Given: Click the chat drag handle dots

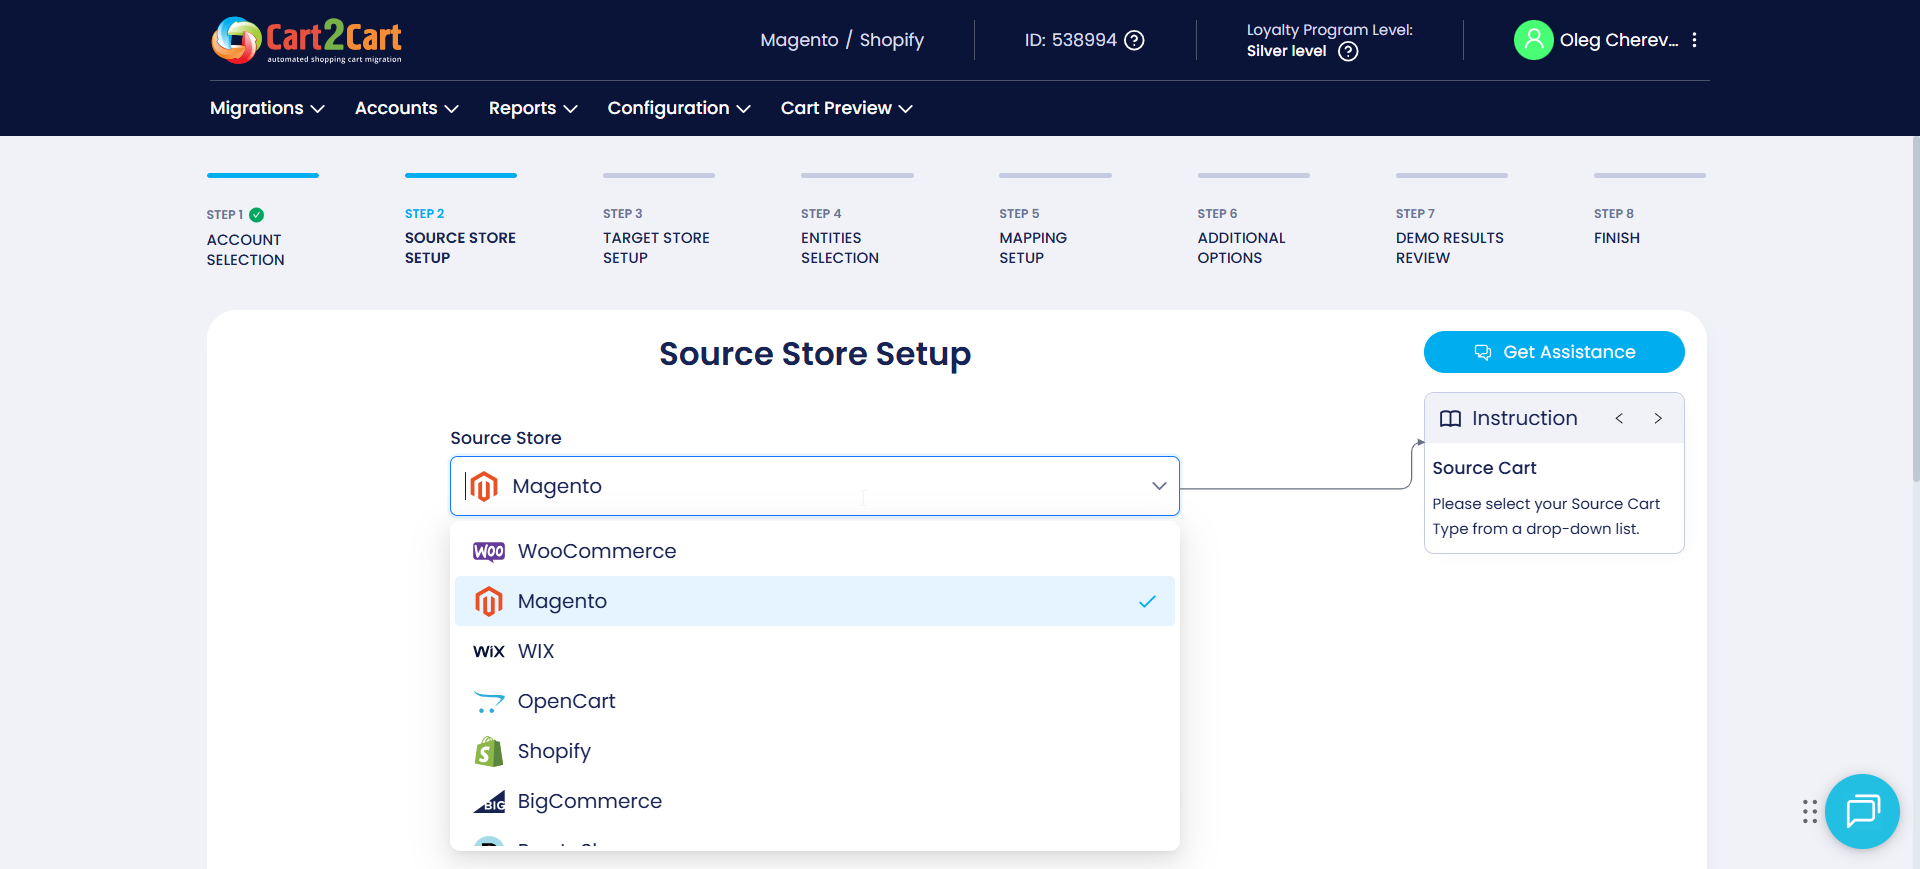Looking at the screenshot, I should click(x=1809, y=811).
